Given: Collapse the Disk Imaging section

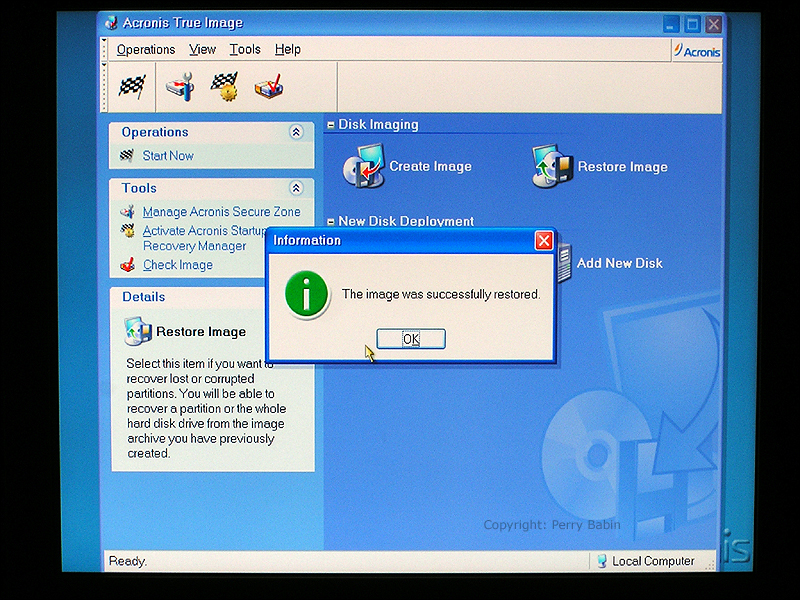Looking at the screenshot, I should tap(331, 125).
